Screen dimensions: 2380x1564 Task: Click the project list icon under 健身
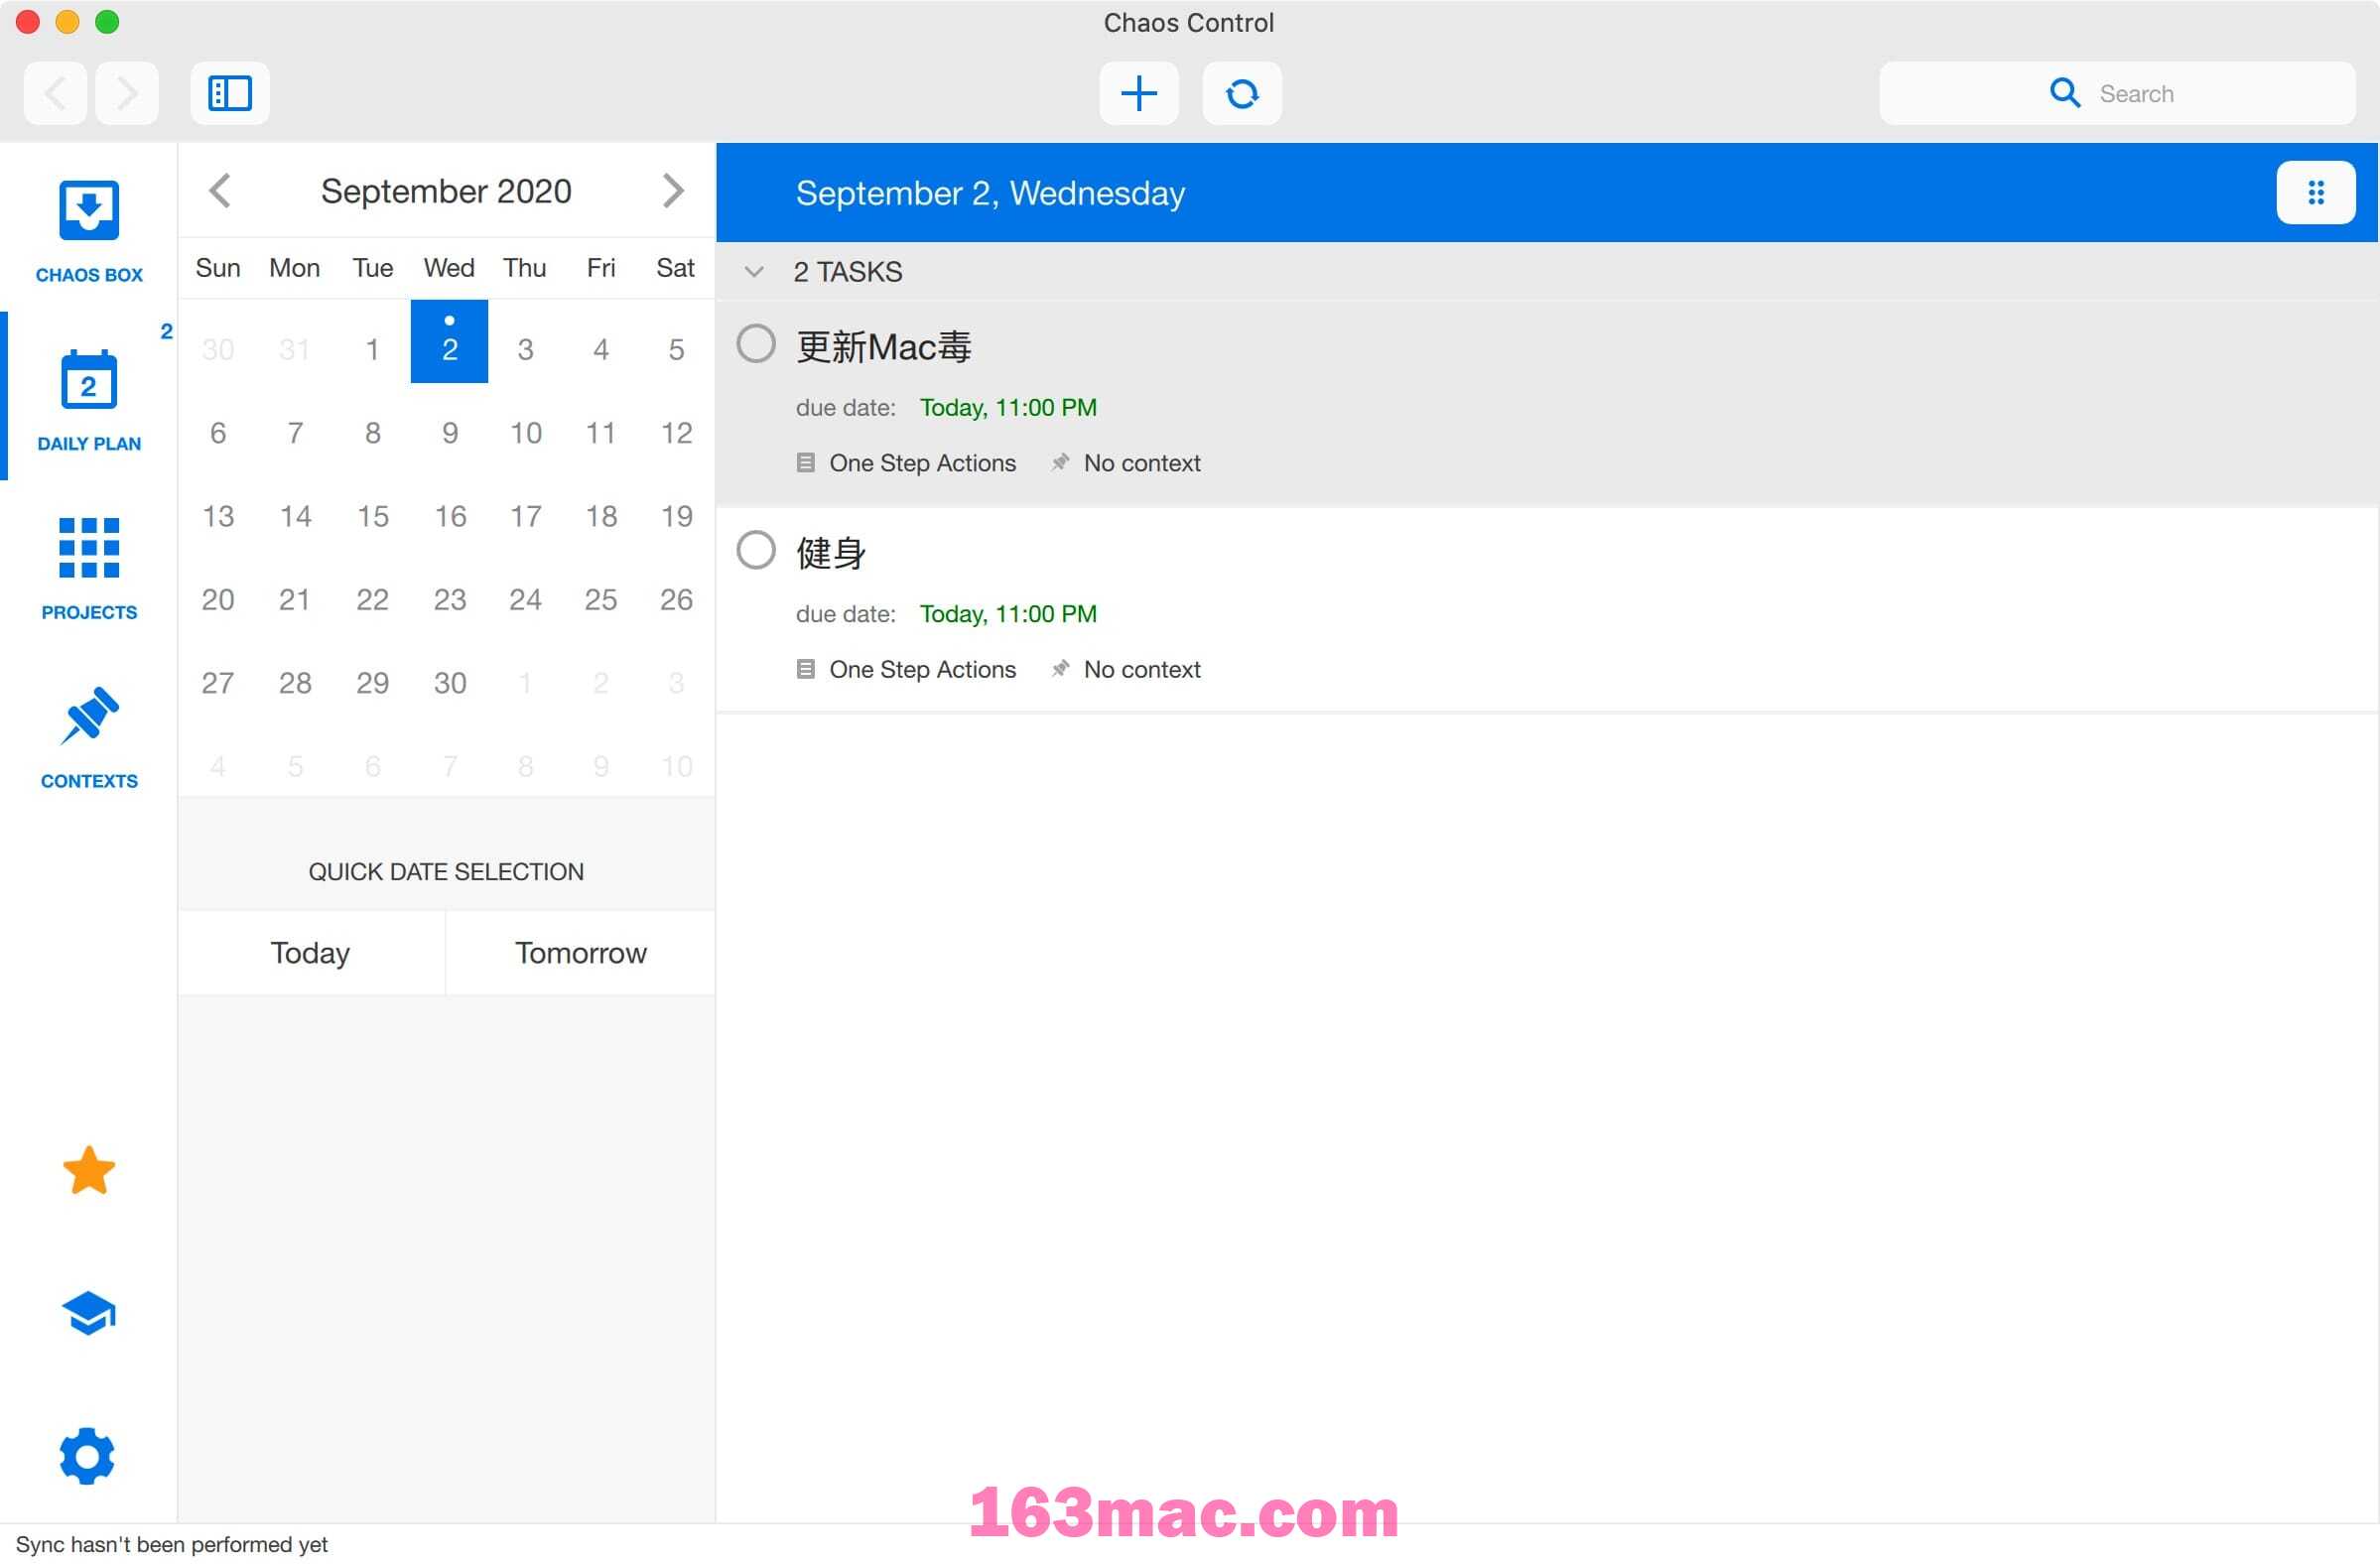(806, 669)
